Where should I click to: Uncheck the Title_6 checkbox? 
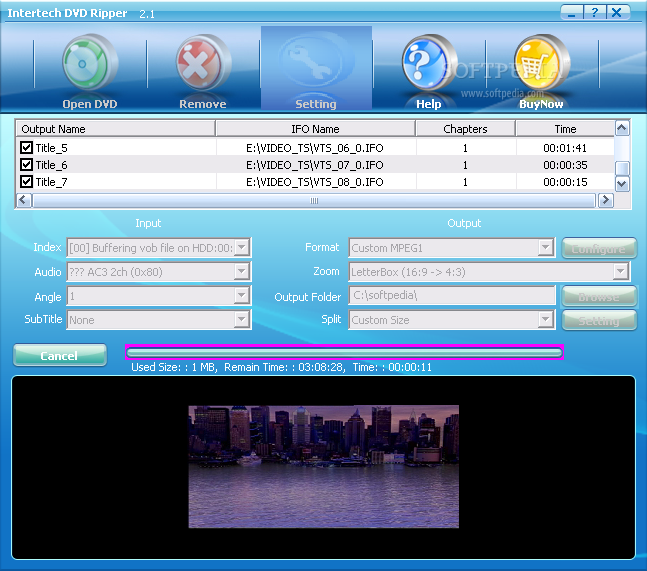[x=26, y=165]
